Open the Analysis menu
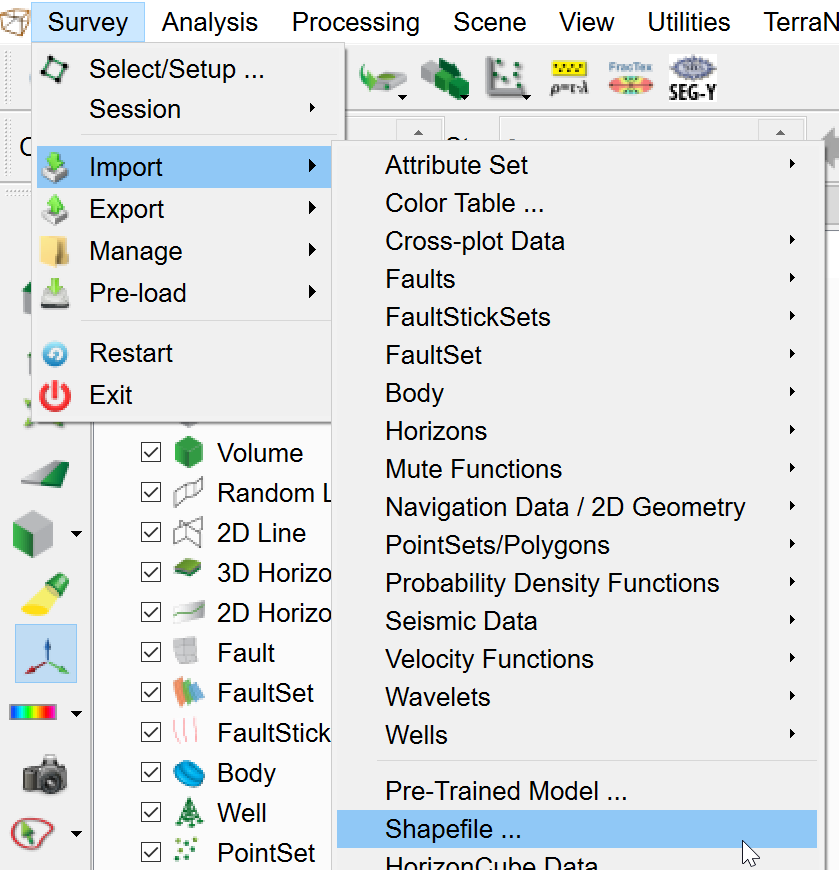 tap(209, 22)
